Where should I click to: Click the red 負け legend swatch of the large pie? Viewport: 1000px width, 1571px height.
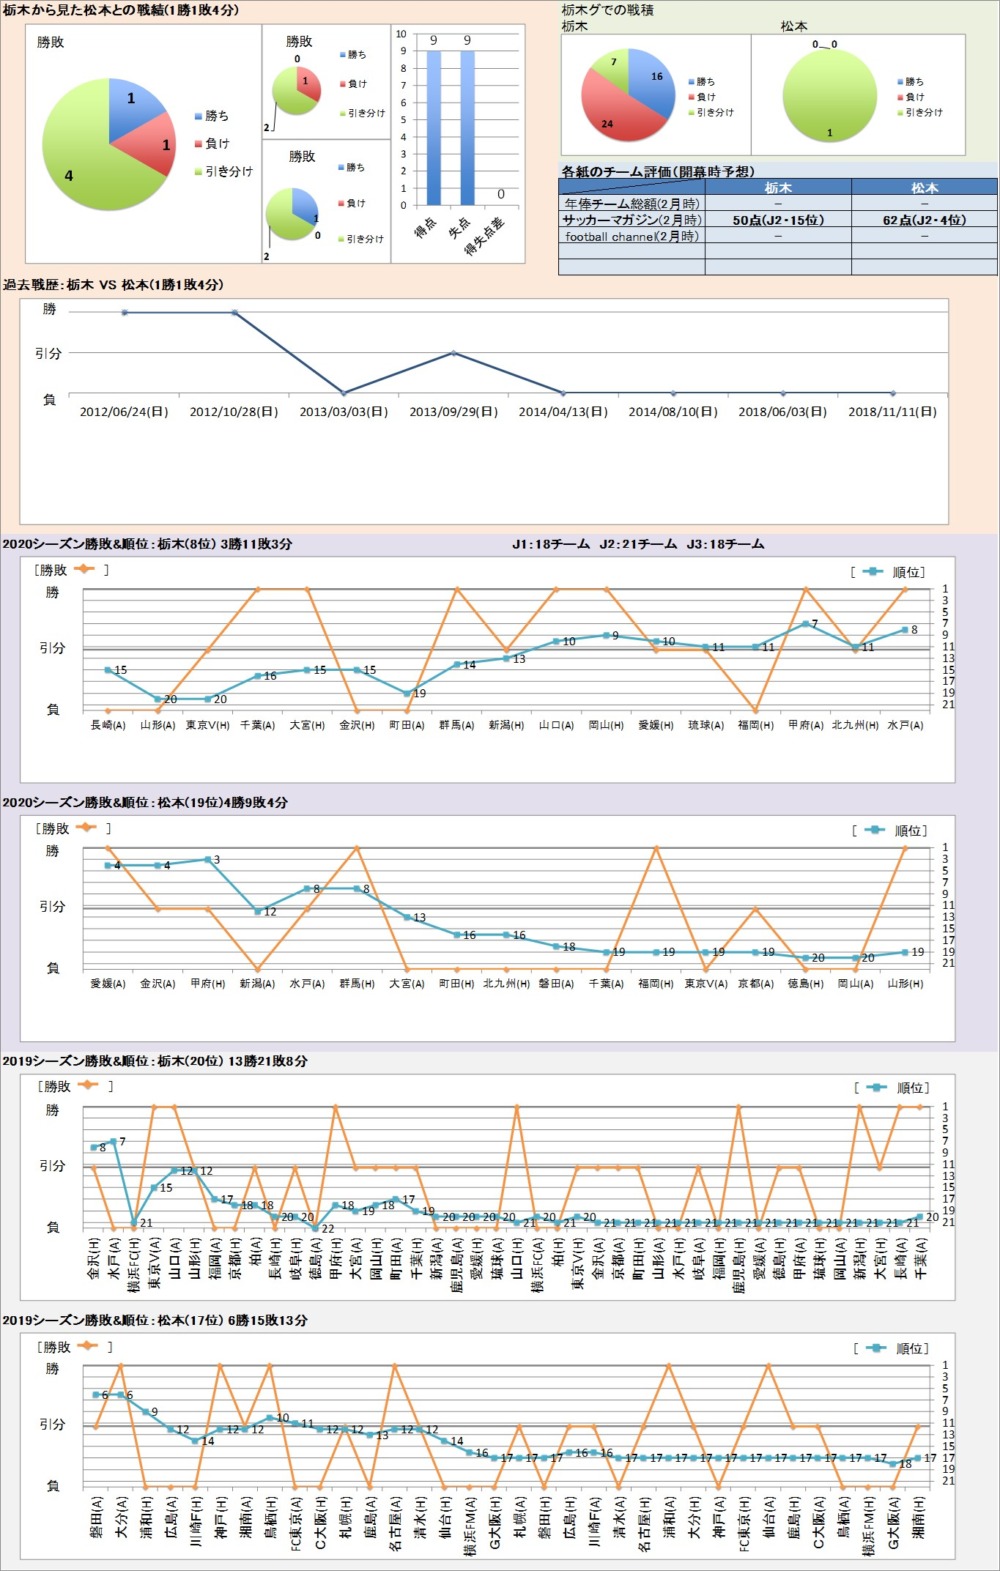point(198,144)
